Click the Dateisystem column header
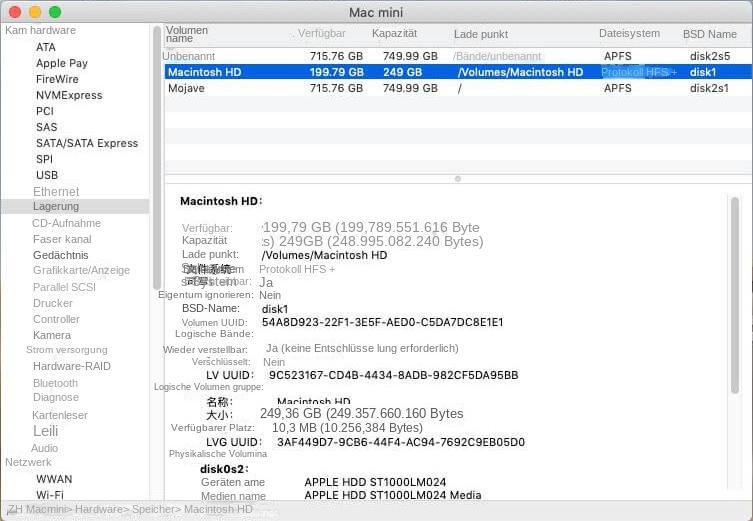 [x=629, y=33]
